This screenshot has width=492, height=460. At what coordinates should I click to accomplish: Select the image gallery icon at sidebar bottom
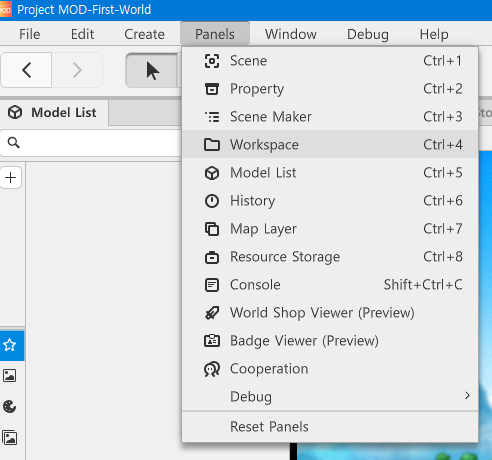click(x=10, y=438)
